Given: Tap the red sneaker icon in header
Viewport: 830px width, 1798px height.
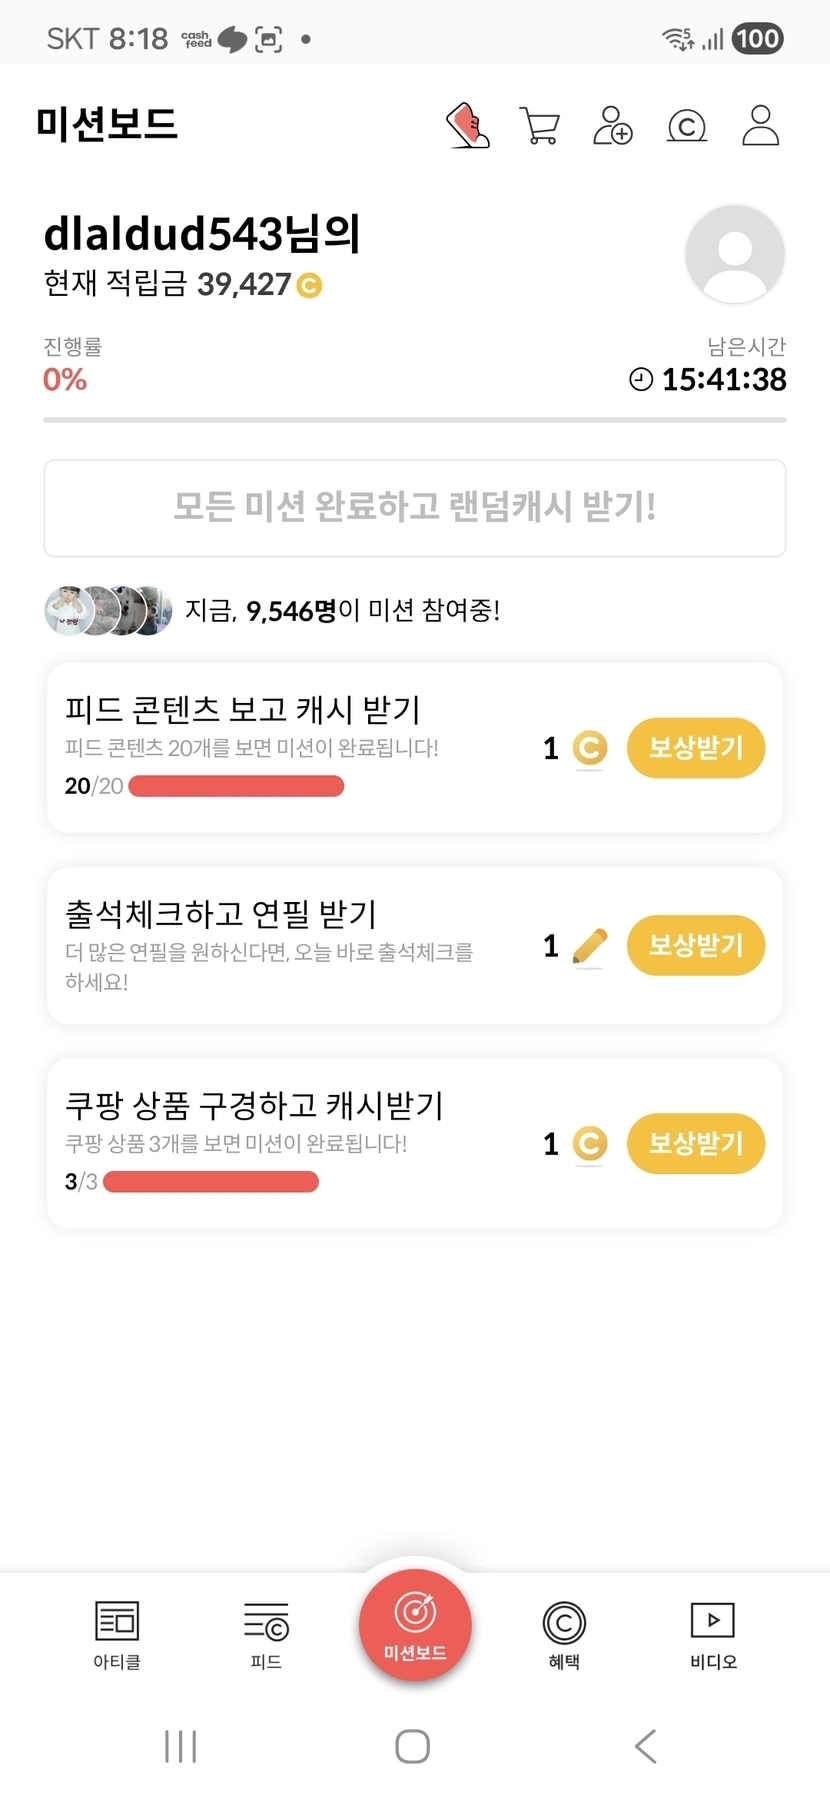Looking at the screenshot, I should tap(467, 126).
